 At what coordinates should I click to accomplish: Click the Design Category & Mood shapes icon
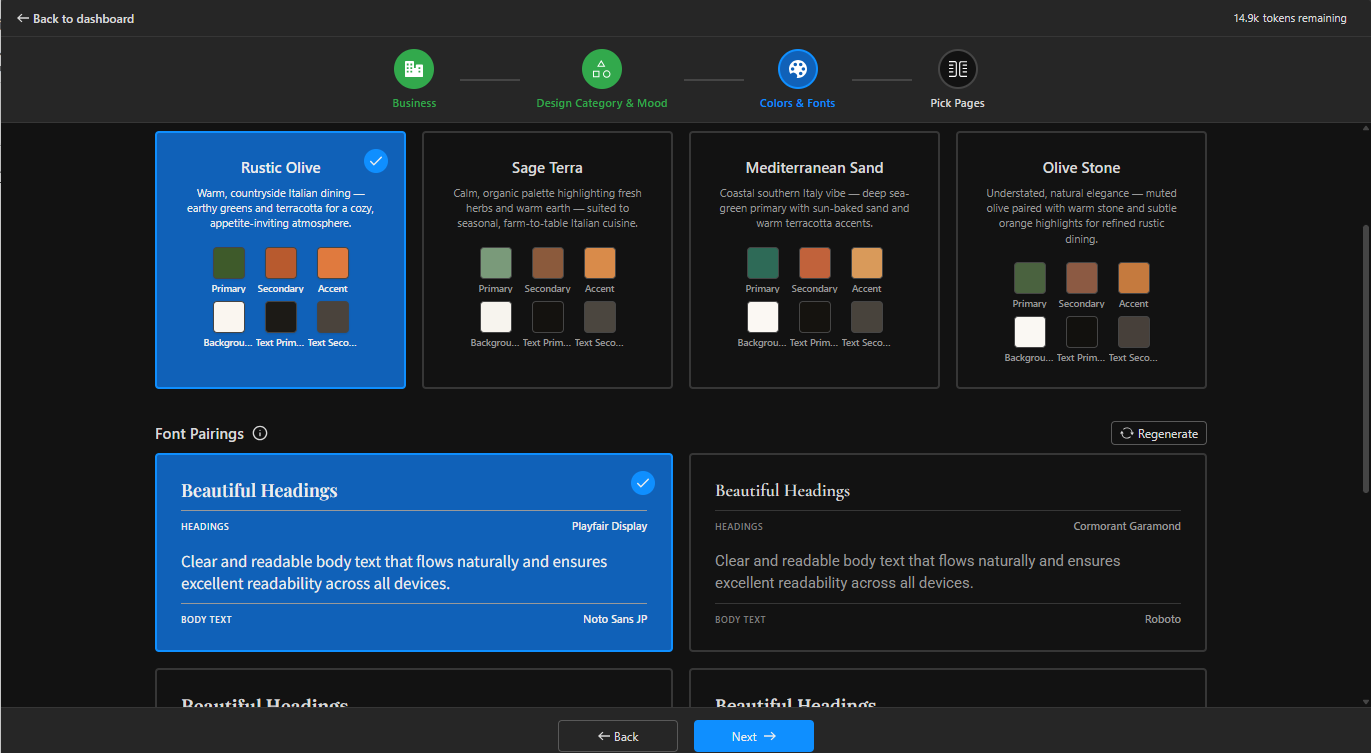[x=601, y=69]
